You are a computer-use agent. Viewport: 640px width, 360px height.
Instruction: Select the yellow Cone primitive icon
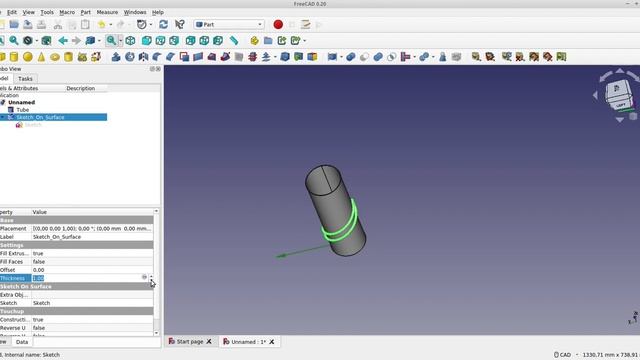[x=41, y=57]
